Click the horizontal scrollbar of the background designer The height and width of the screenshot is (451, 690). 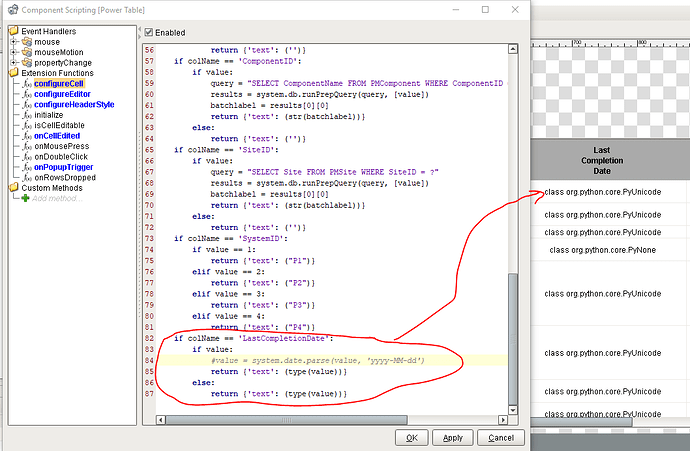click(x=581, y=422)
